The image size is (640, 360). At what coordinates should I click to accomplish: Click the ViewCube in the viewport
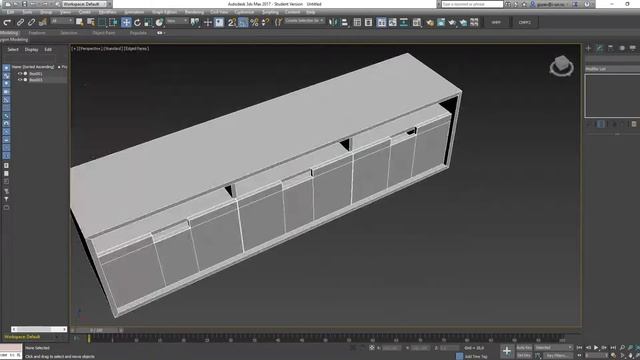pos(562,65)
